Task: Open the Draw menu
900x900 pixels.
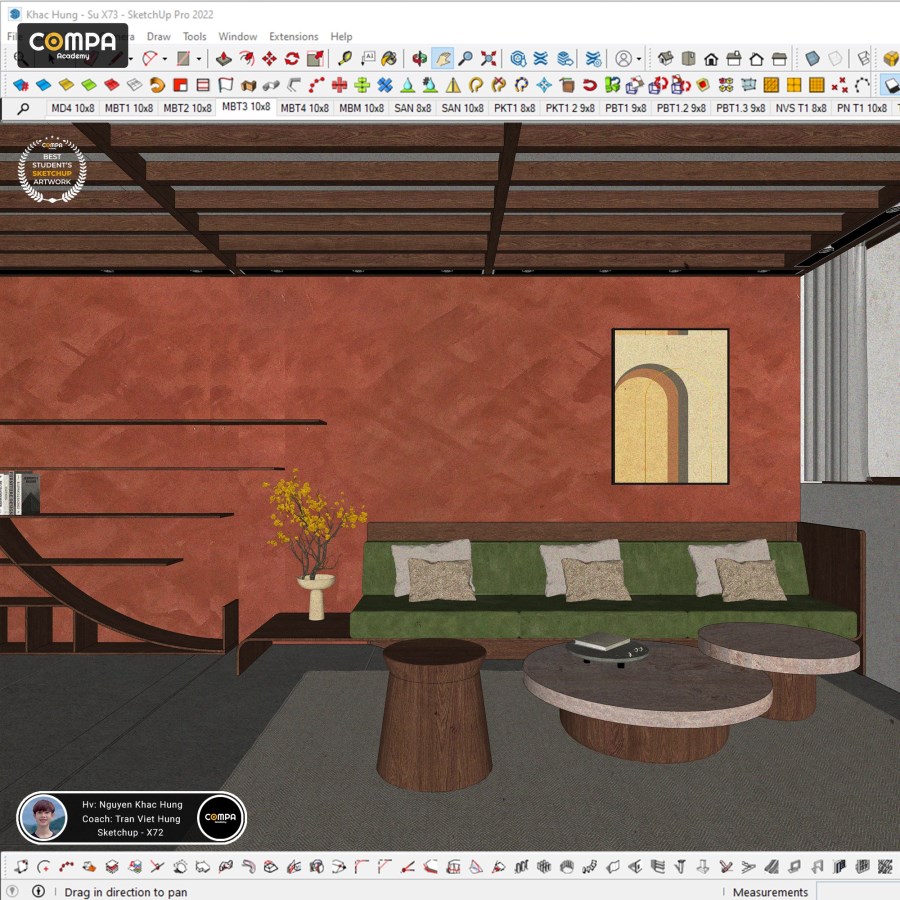Action: tap(158, 36)
